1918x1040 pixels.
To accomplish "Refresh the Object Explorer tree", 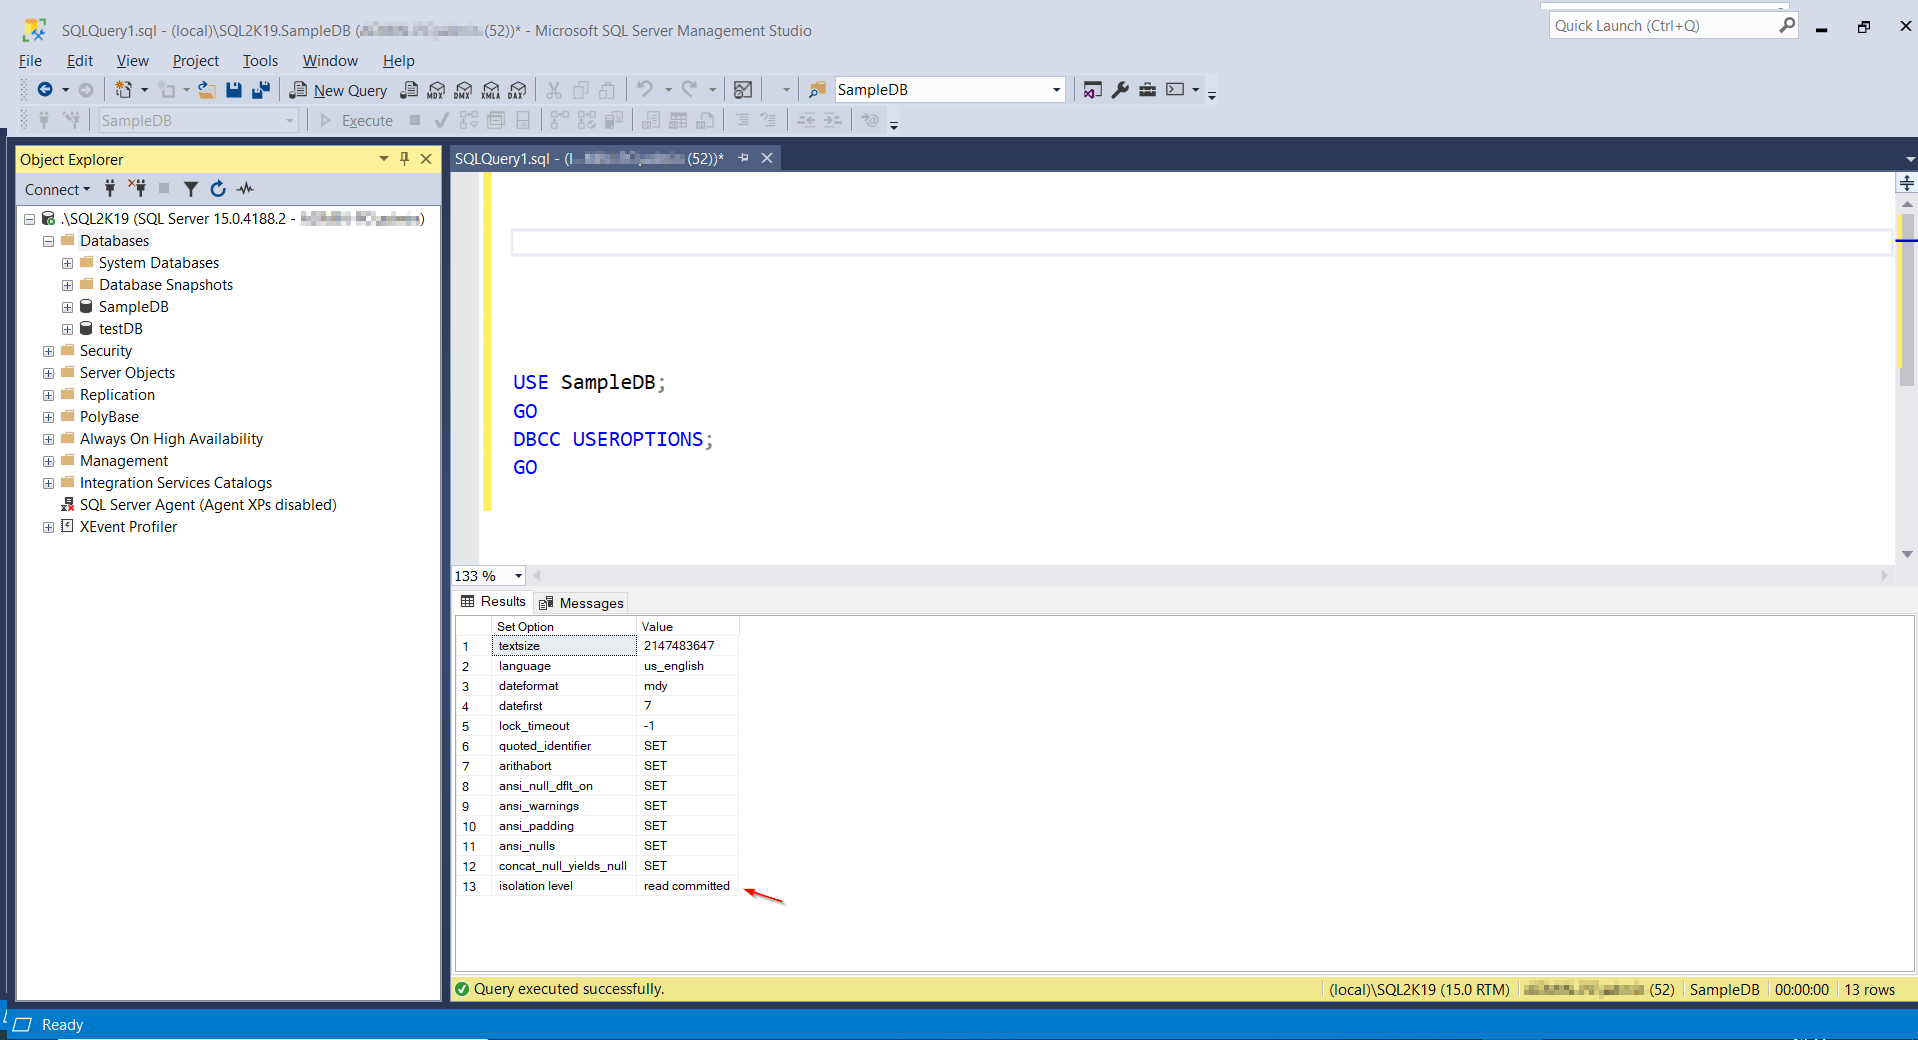I will [217, 189].
